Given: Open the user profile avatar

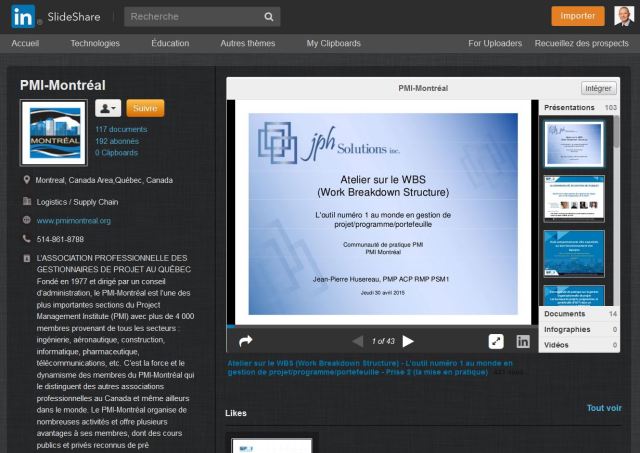Looking at the screenshot, I should 623,16.
